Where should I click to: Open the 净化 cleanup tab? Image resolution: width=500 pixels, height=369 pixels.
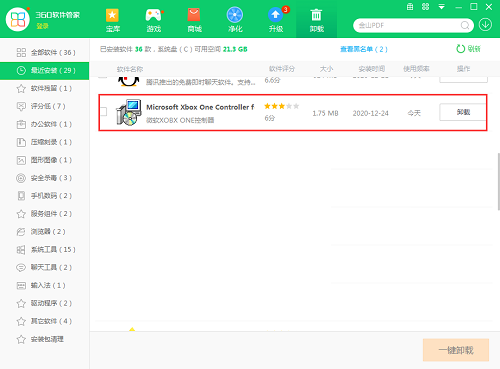[x=235, y=20]
